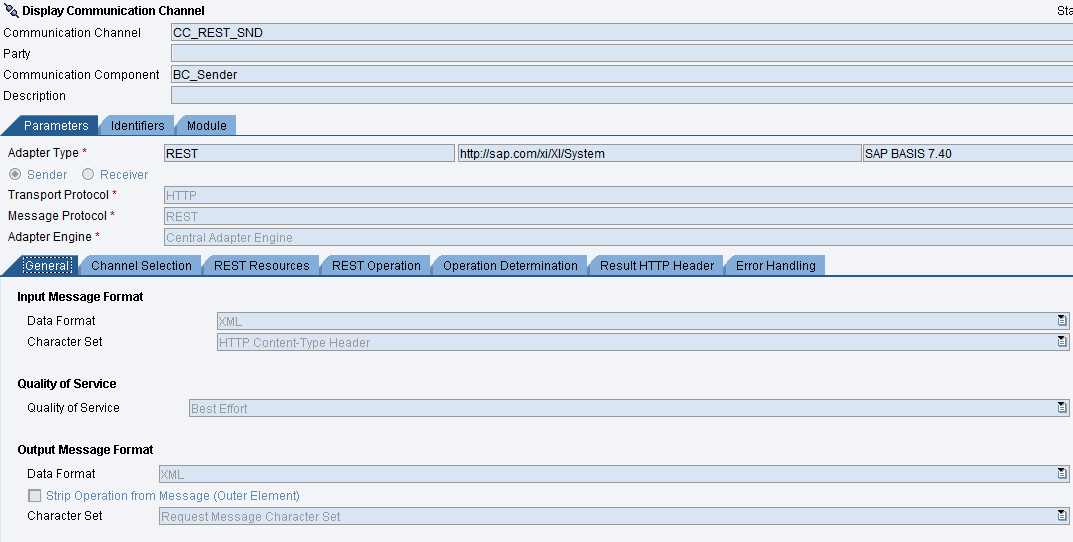Click the Message Protocol REST field
This screenshot has width=1073, height=542.
619,216
